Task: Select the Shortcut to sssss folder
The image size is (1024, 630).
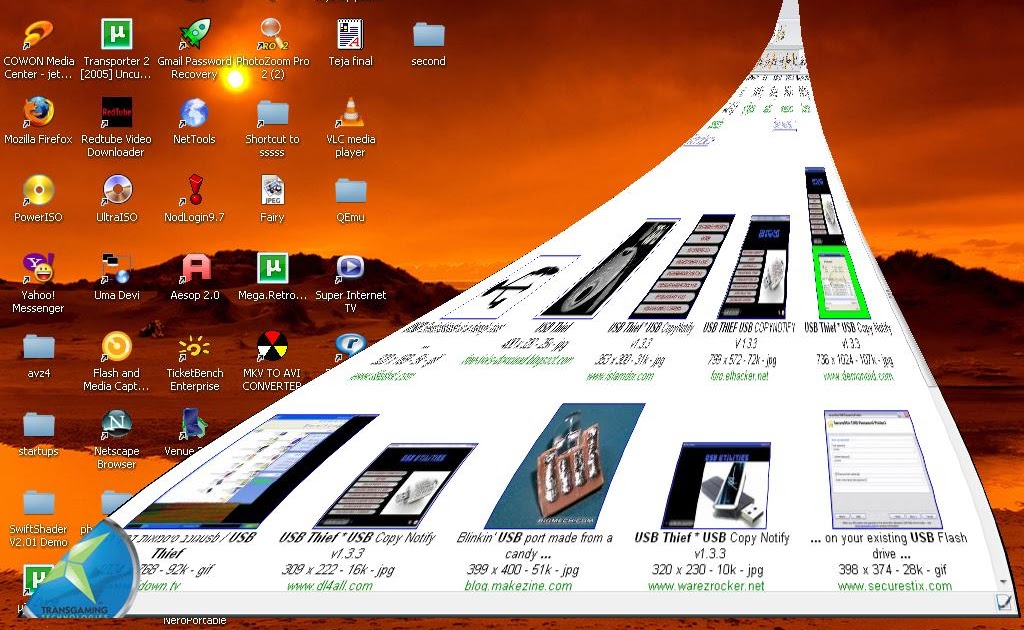Action: 272,112
